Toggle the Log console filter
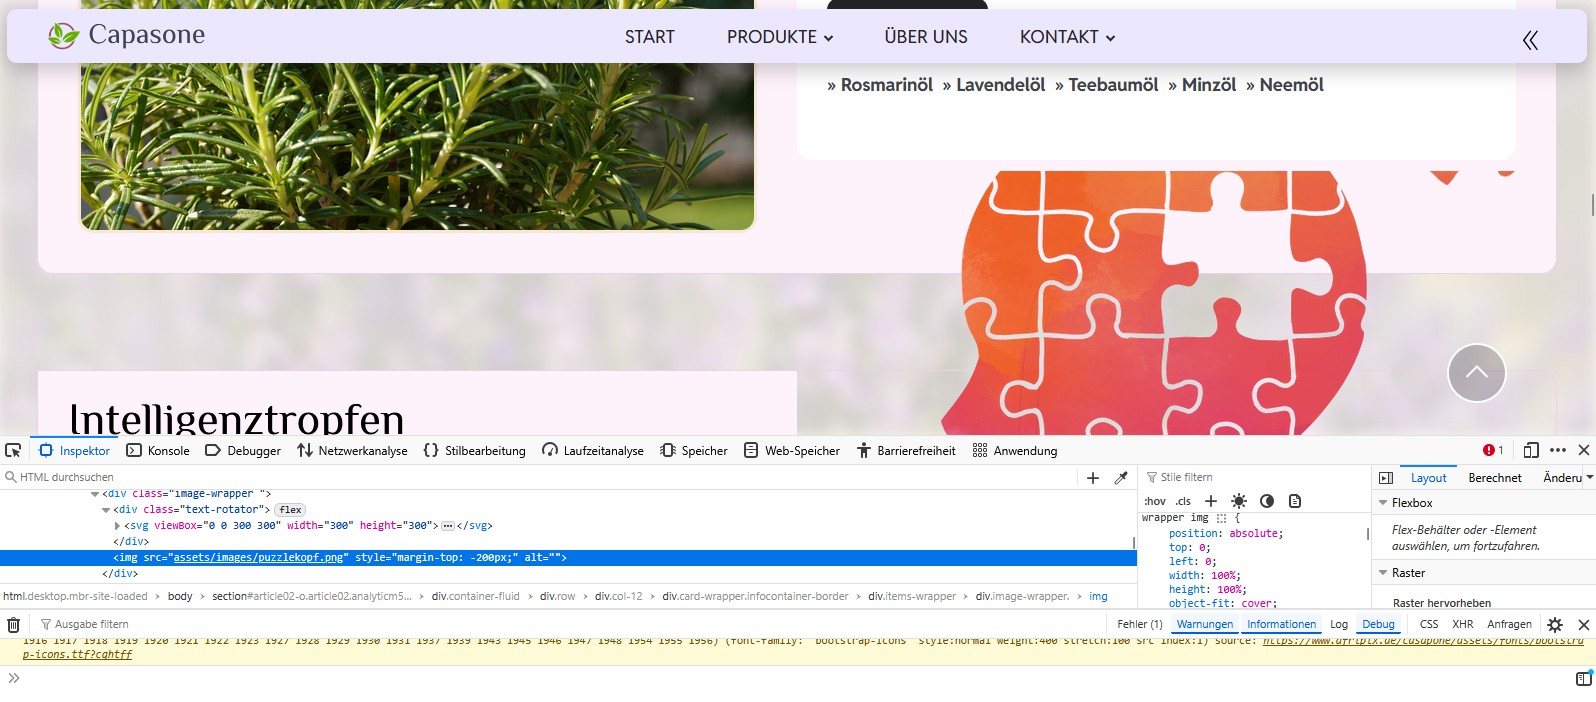The height and width of the screenshot is (702, 1596). click(1339, 624)
